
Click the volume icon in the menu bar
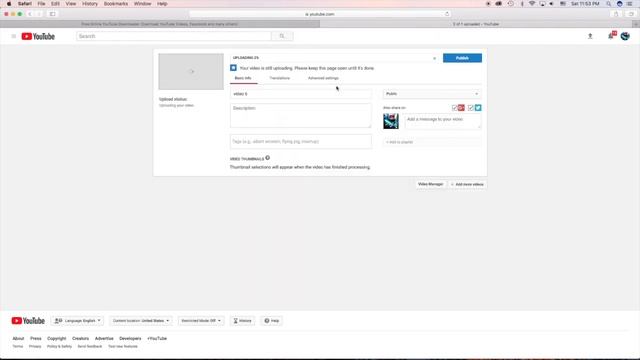coord(551,4)
